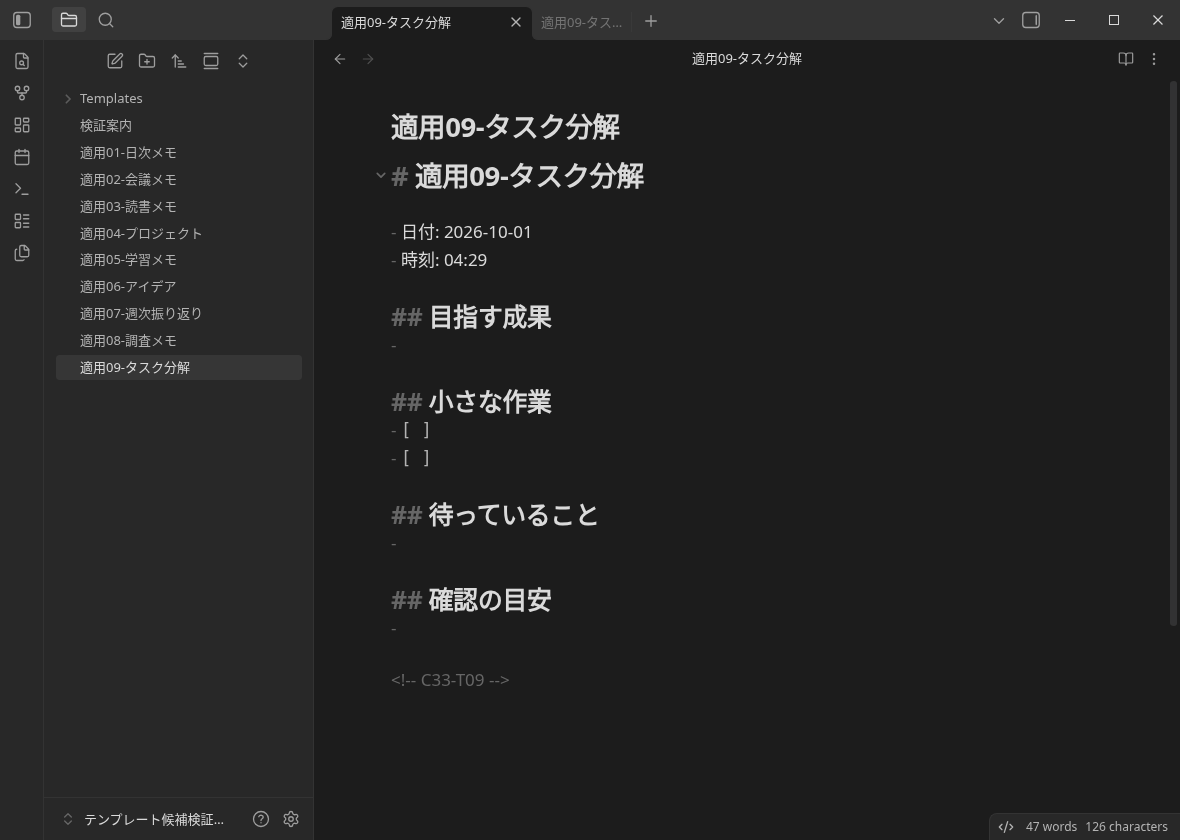
Task: Click the 時刻: 04:29 line
Action: [439, 260]
